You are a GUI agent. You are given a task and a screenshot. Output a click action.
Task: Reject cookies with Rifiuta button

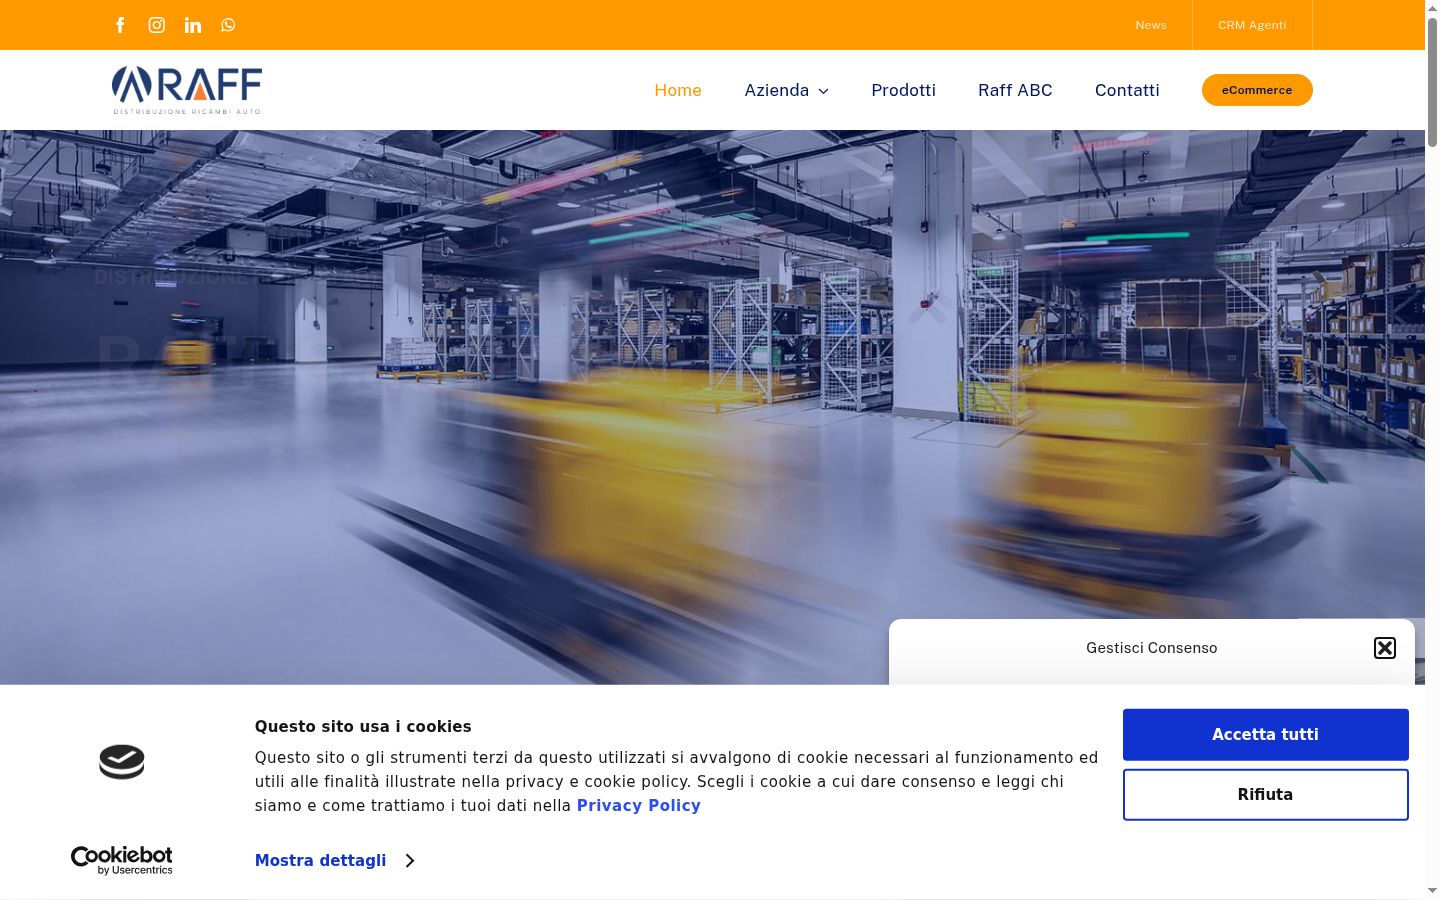coord(1265,794)
